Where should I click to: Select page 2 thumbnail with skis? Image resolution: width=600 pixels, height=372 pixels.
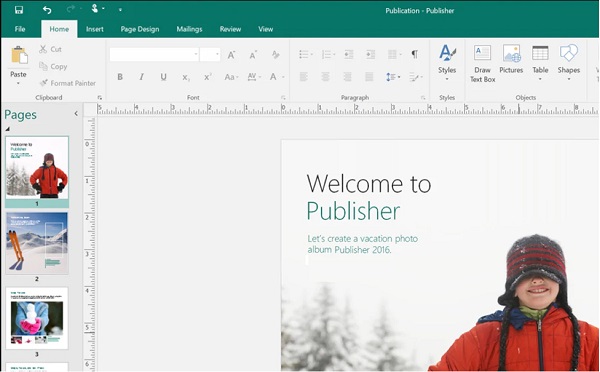pyautogui.click(x=37, y=243)
